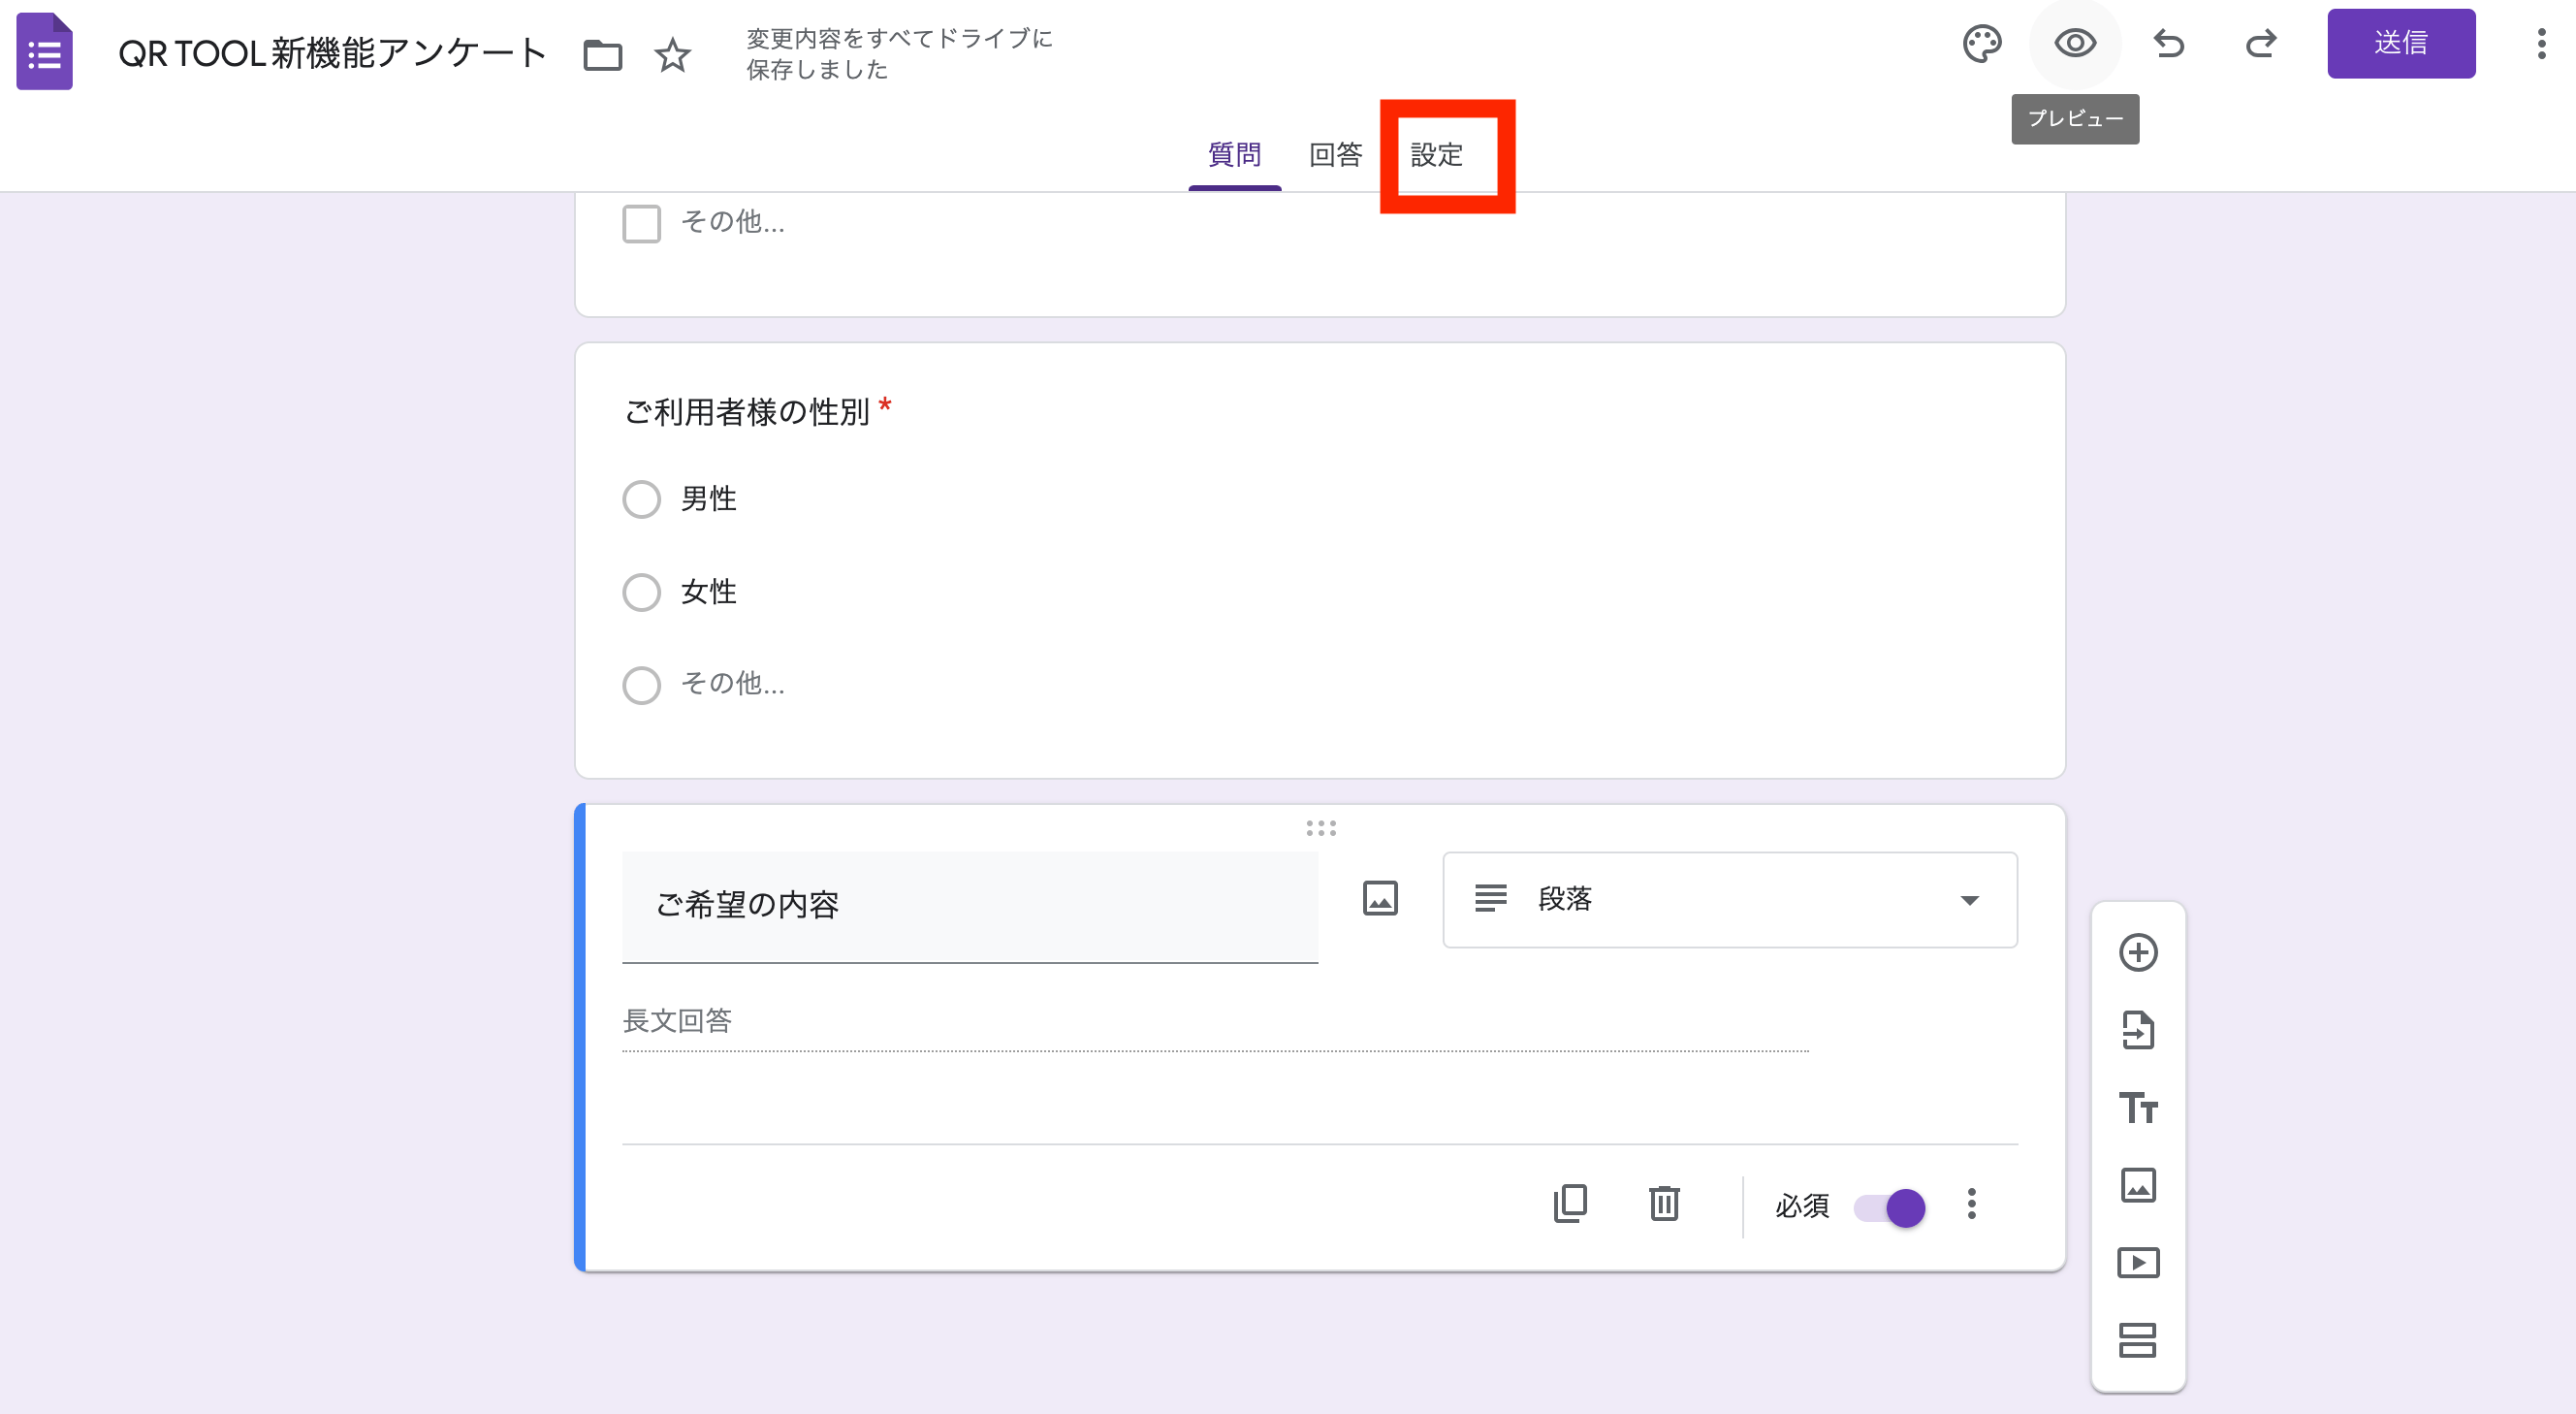Viewport: 2576px width, 1414px height.
Task: Delete the ご希望の内容 question
Action: [1663, 1203]
